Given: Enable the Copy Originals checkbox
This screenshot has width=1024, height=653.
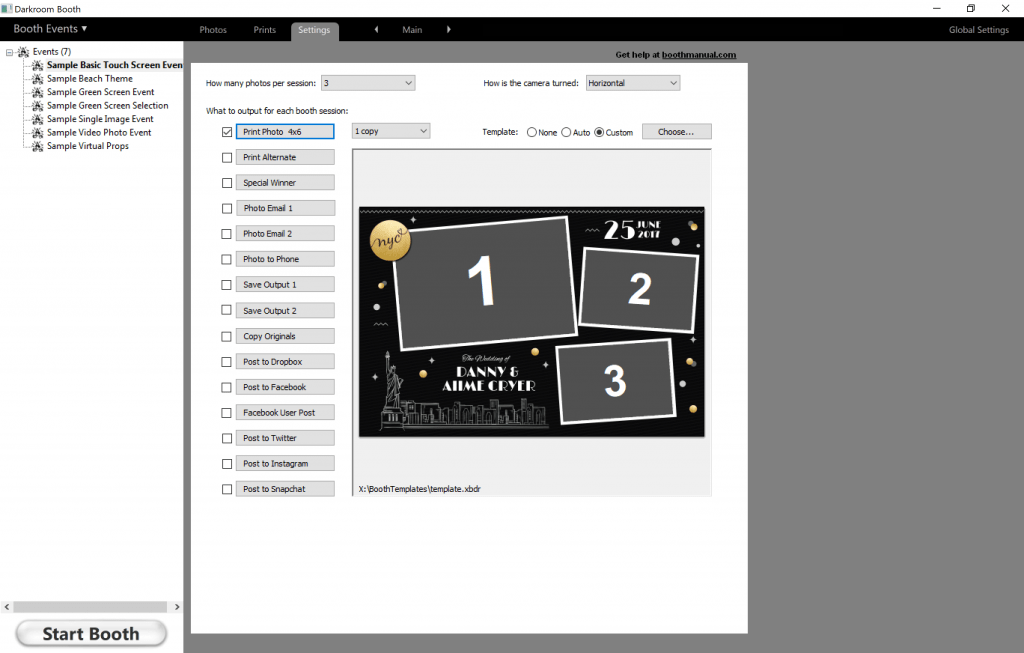Looking at the screenshot, I should pos(227,336).
